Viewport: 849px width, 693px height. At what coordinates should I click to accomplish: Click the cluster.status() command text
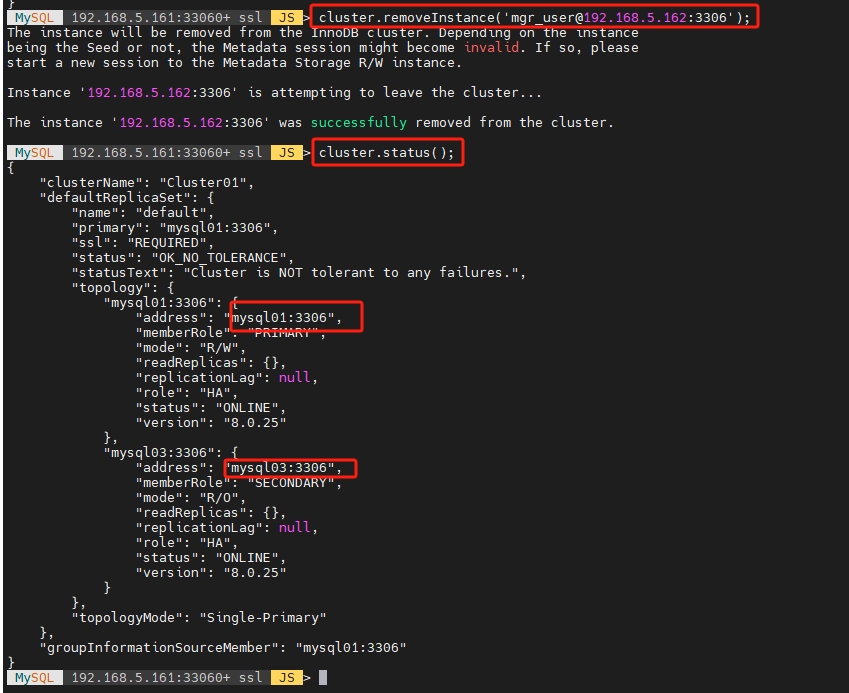387,152
